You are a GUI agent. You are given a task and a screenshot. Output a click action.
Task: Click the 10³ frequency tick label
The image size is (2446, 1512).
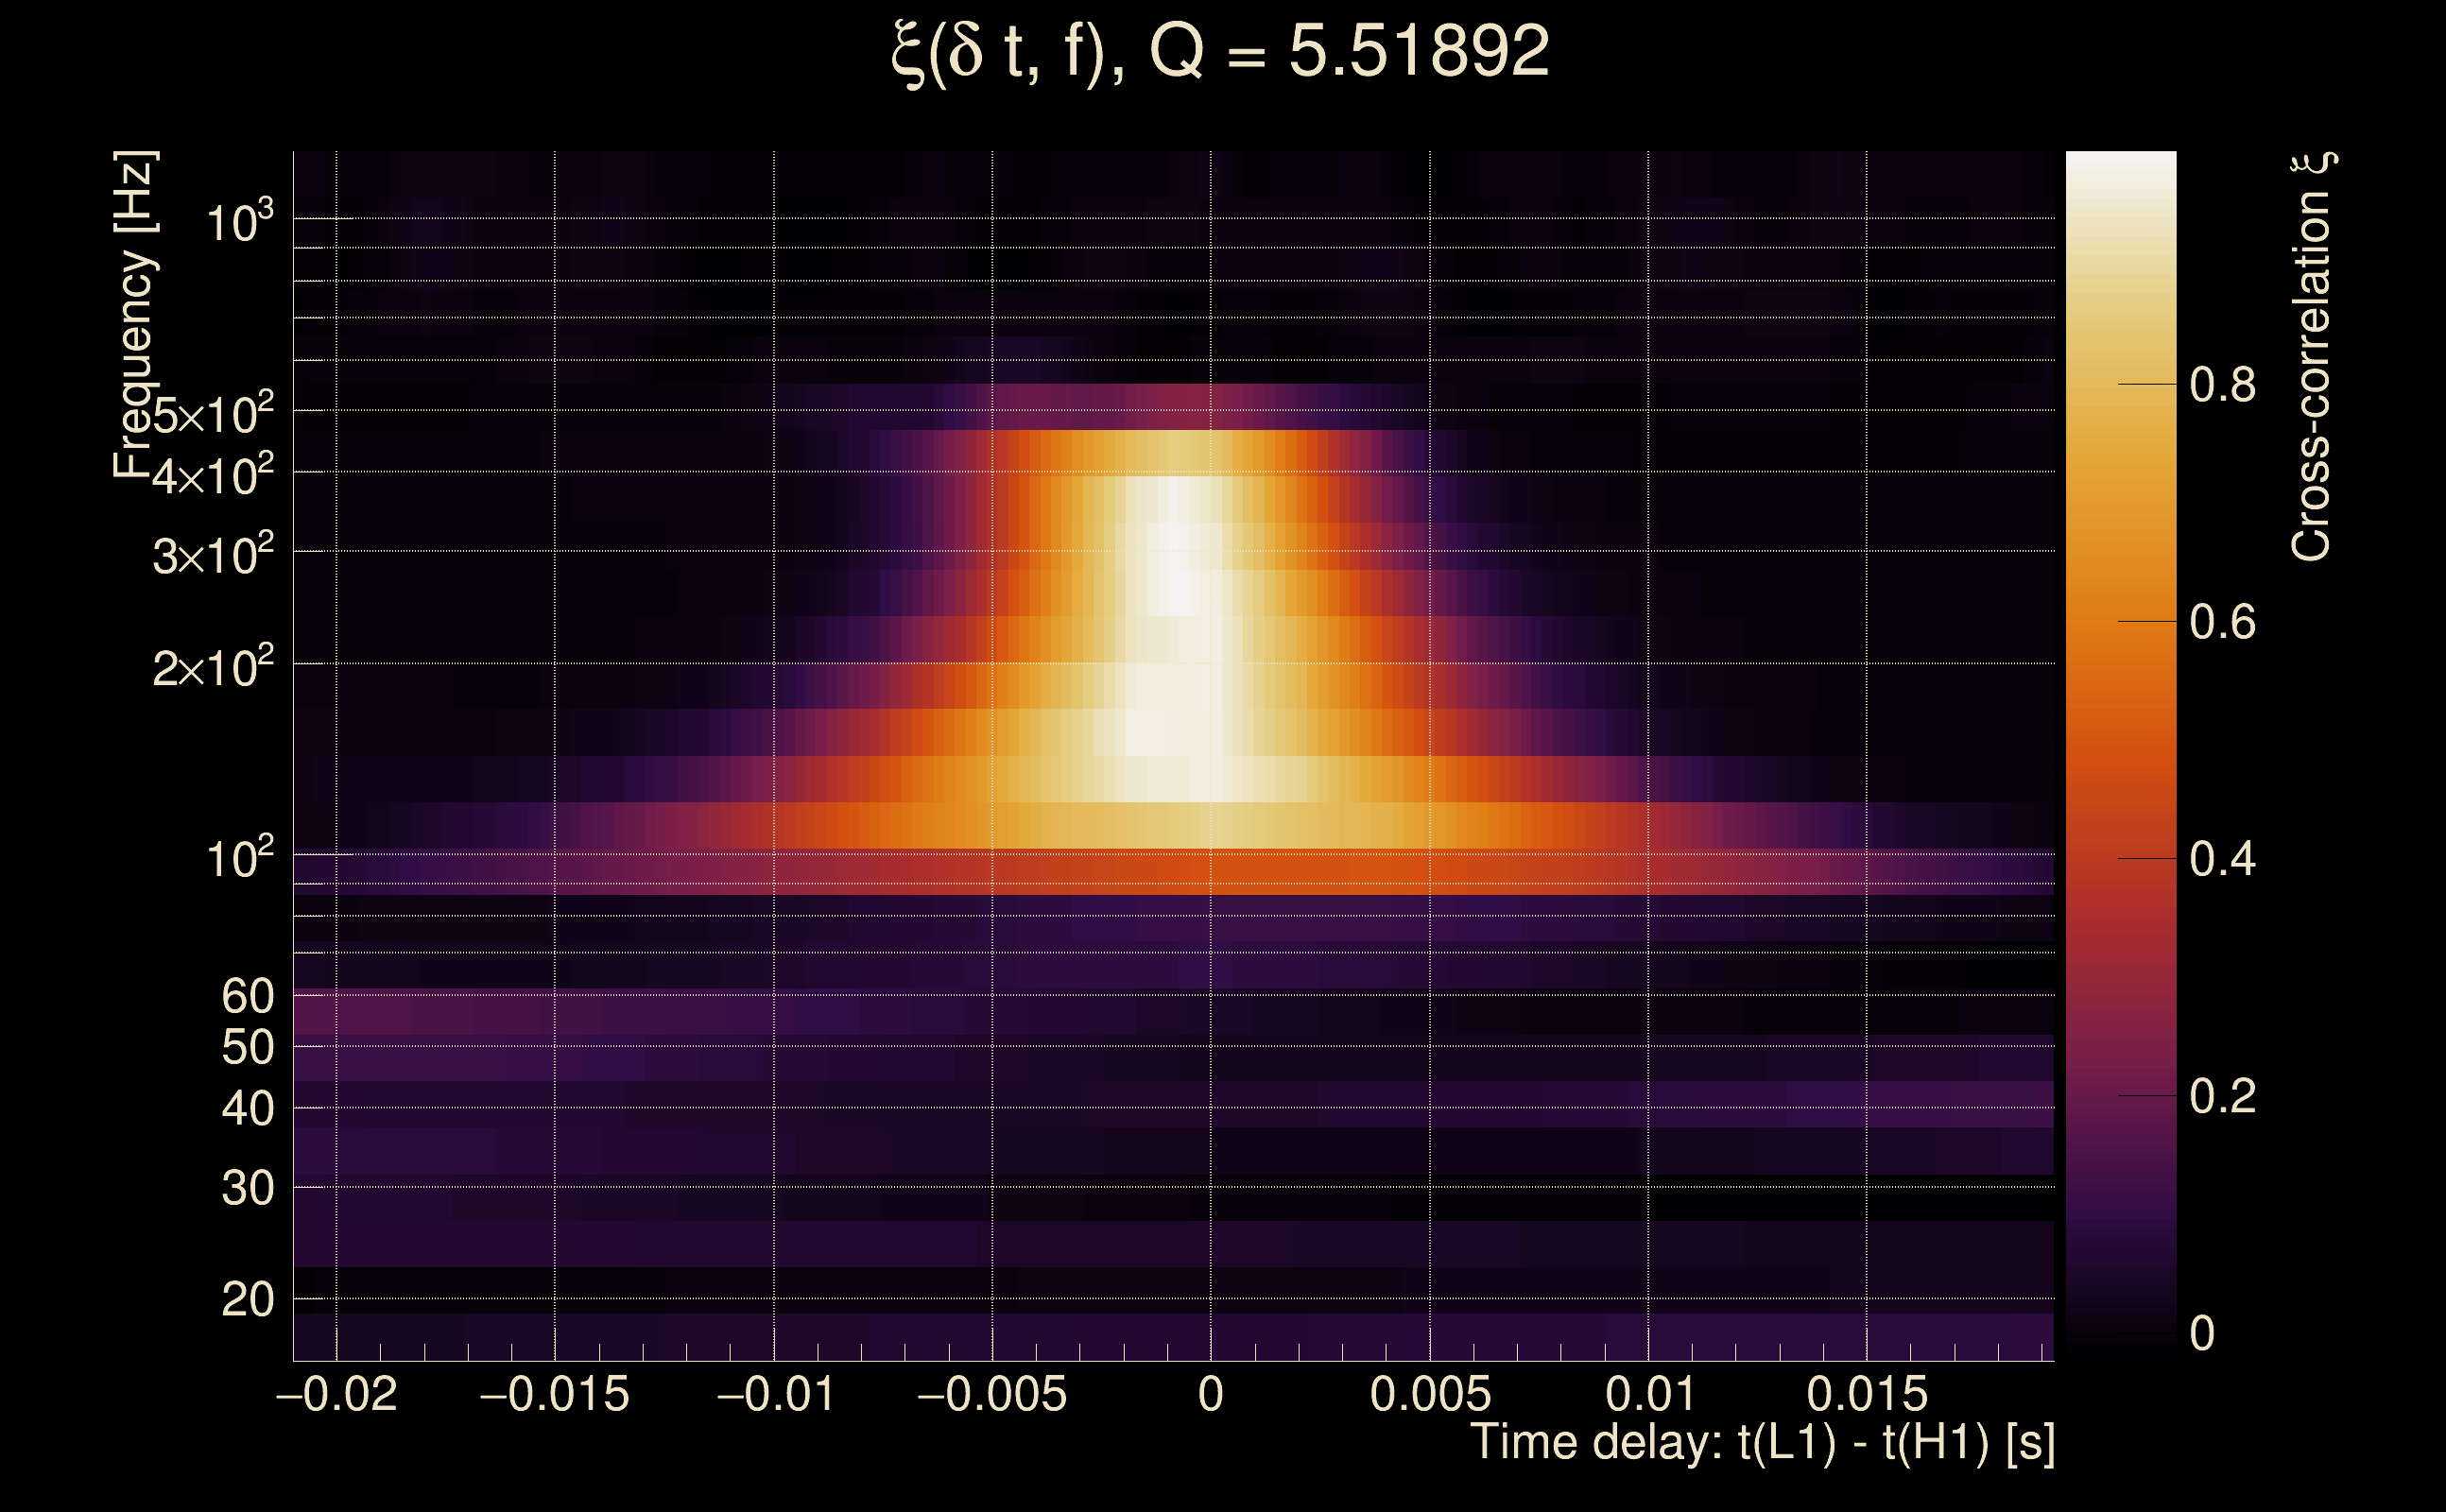coord(239,221)
